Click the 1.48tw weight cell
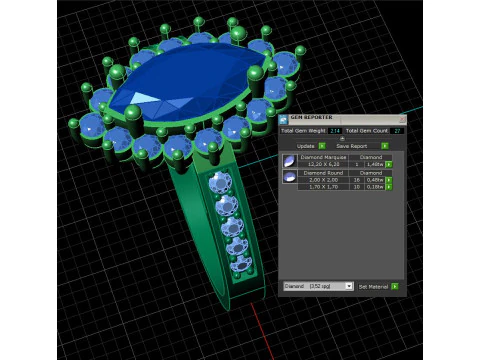 pyautogui.click(x=375, y=164)
